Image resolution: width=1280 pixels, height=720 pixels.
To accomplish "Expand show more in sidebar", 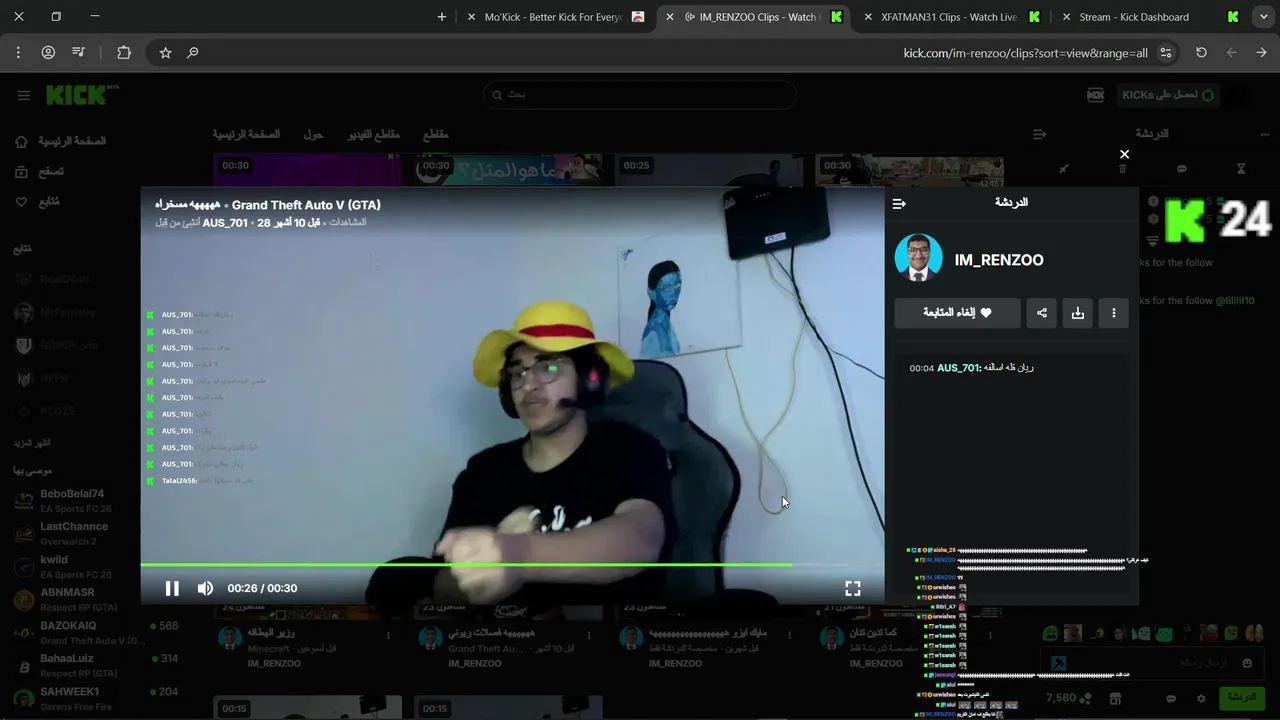I will (x=33, y=442).
